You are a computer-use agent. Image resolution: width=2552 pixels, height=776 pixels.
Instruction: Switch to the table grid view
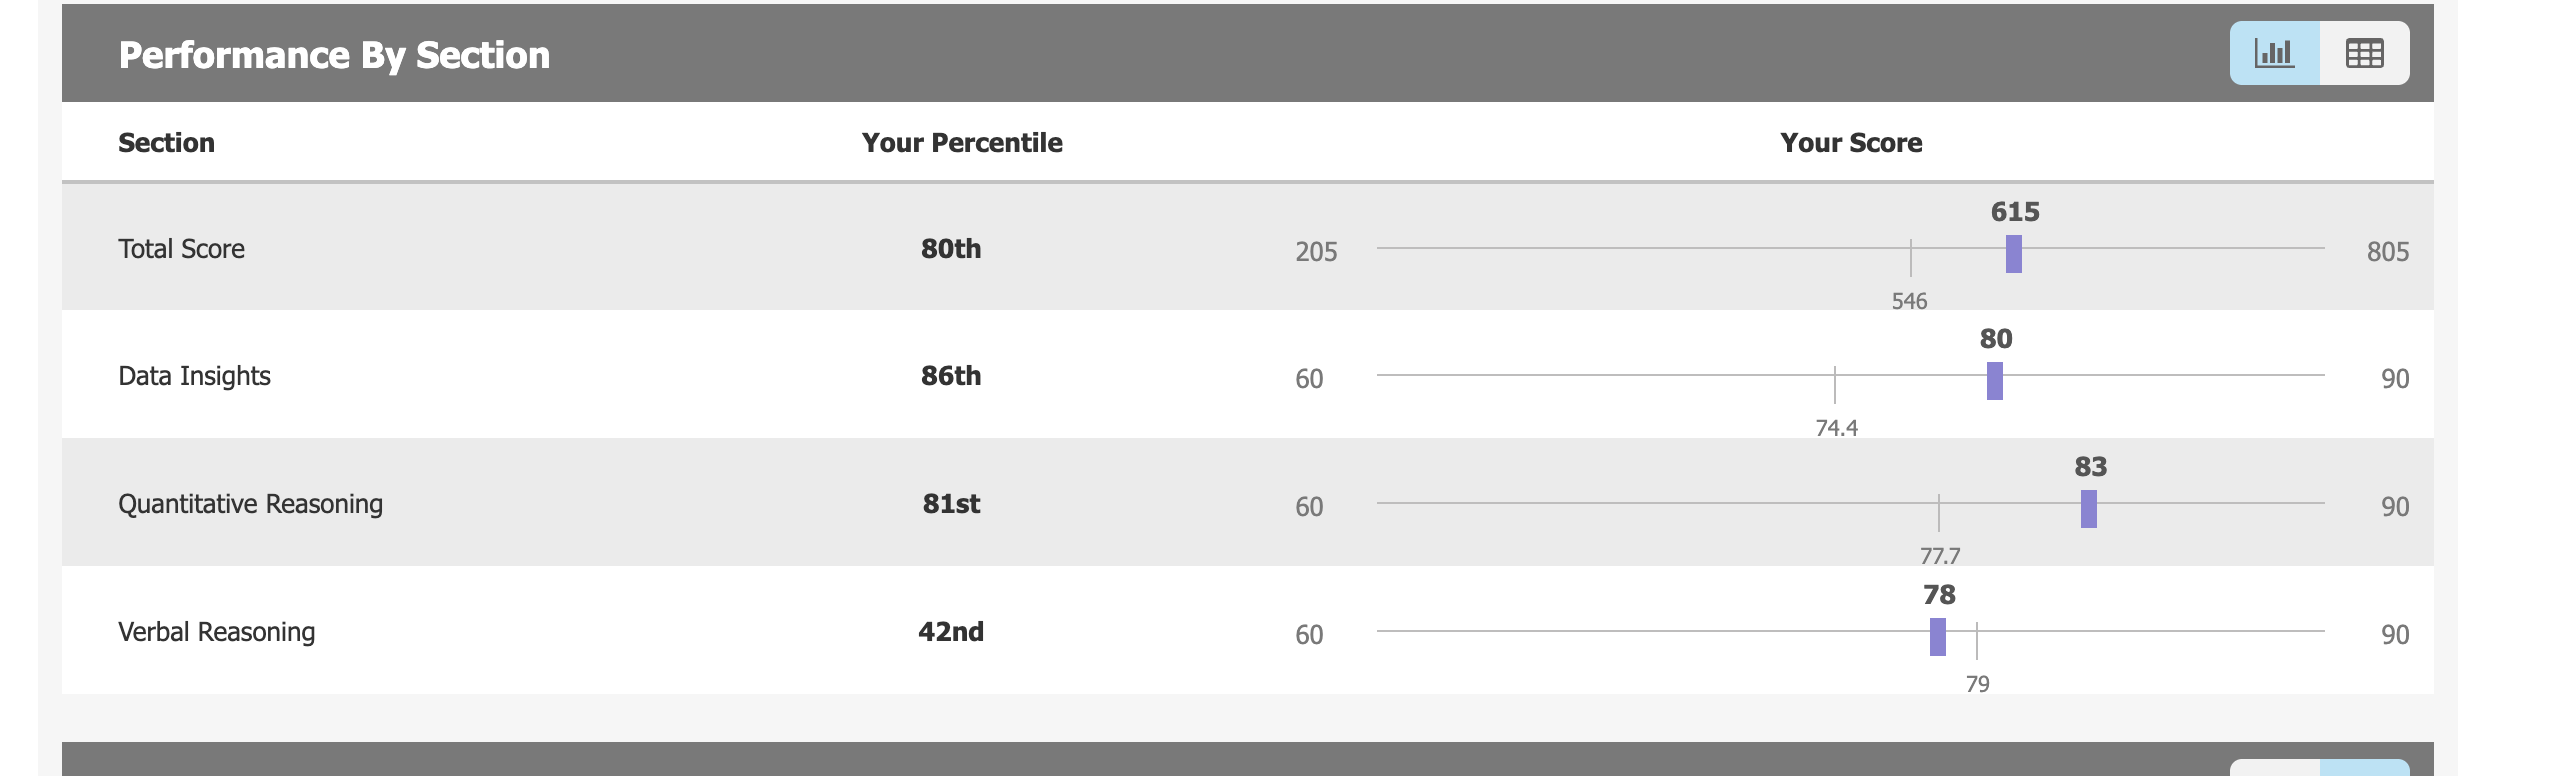click(2364, 53)
